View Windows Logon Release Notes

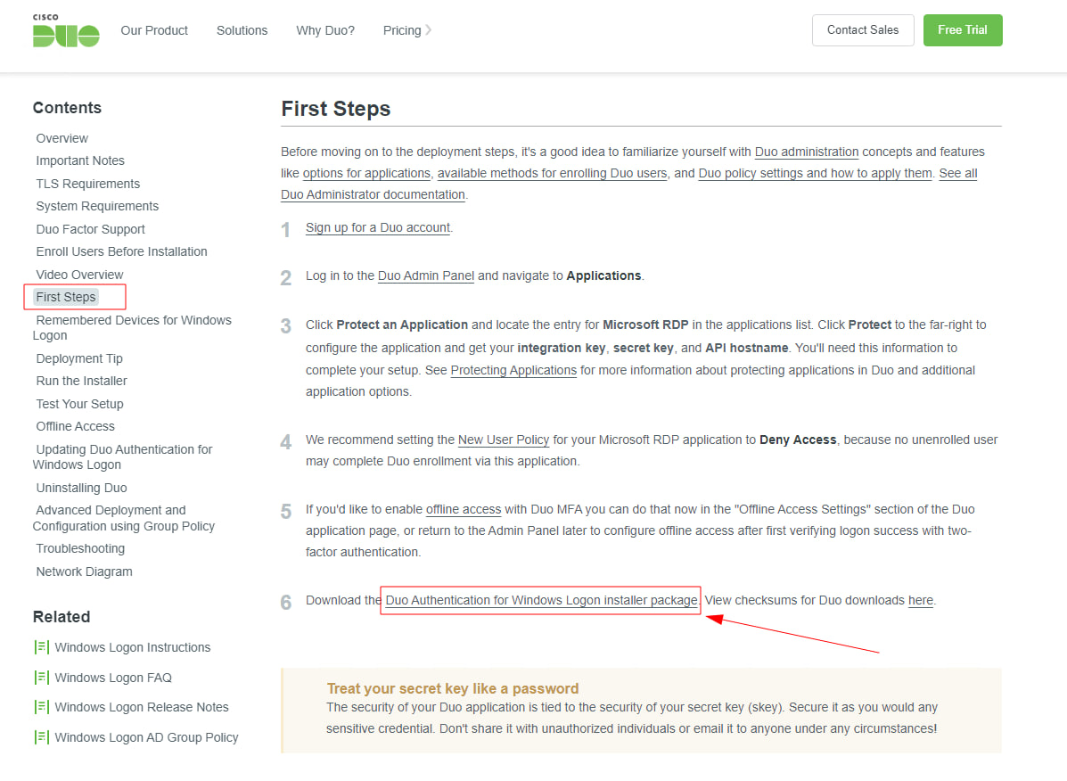point(142,707)
